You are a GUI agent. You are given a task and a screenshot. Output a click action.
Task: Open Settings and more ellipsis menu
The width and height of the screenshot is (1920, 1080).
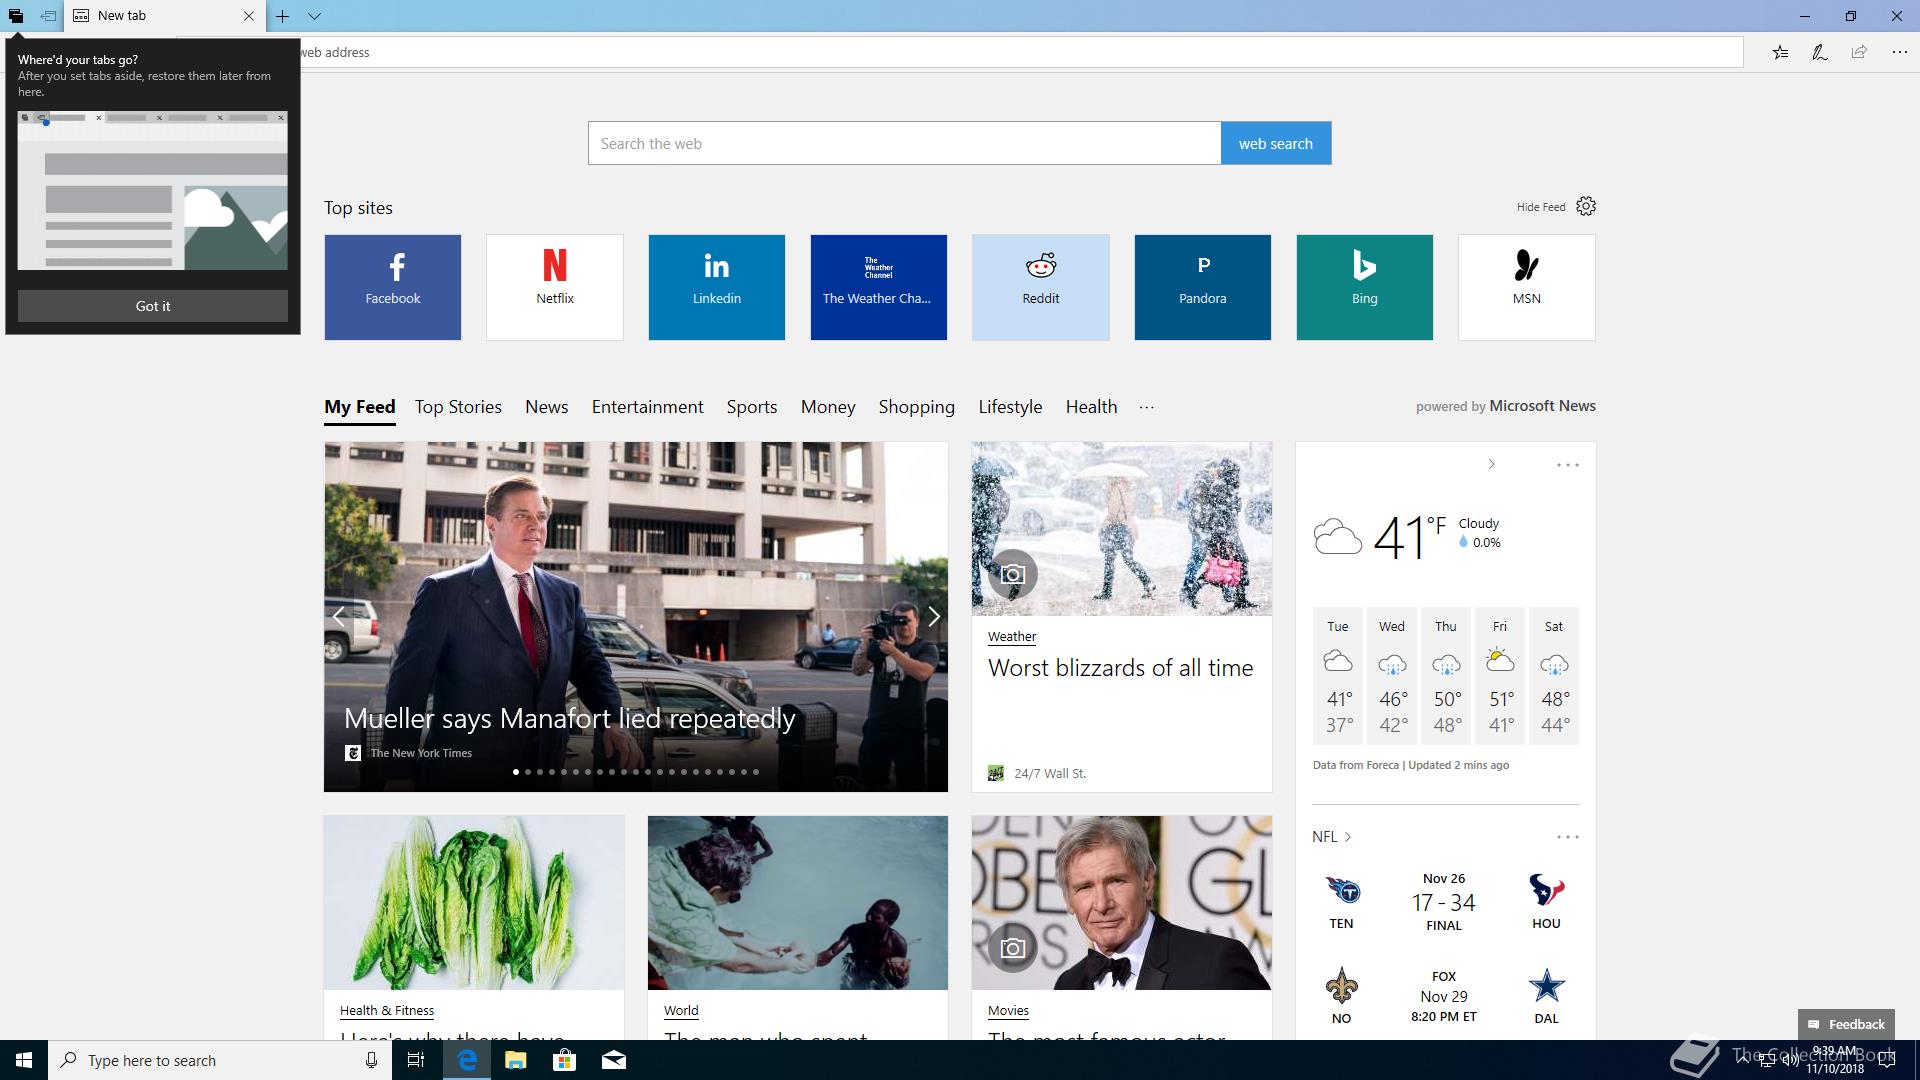1899,52
